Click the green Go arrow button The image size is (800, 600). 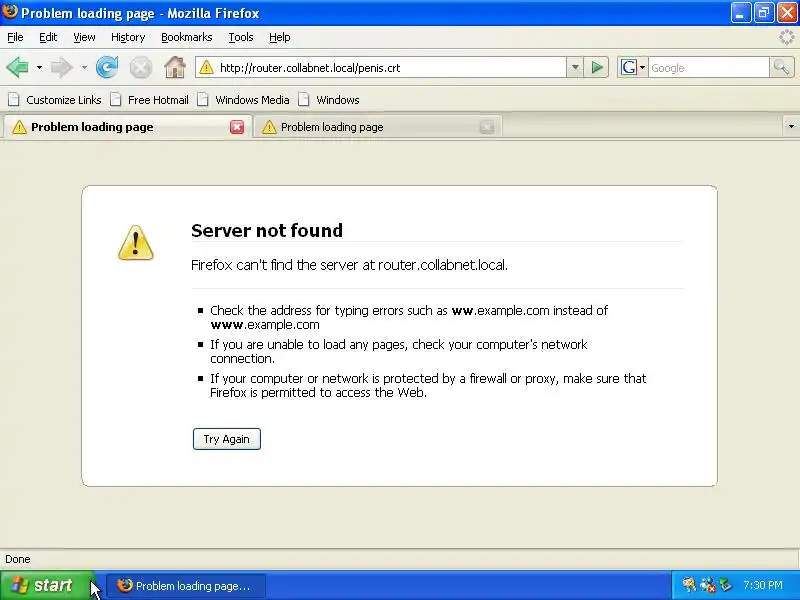coord(596,67)
